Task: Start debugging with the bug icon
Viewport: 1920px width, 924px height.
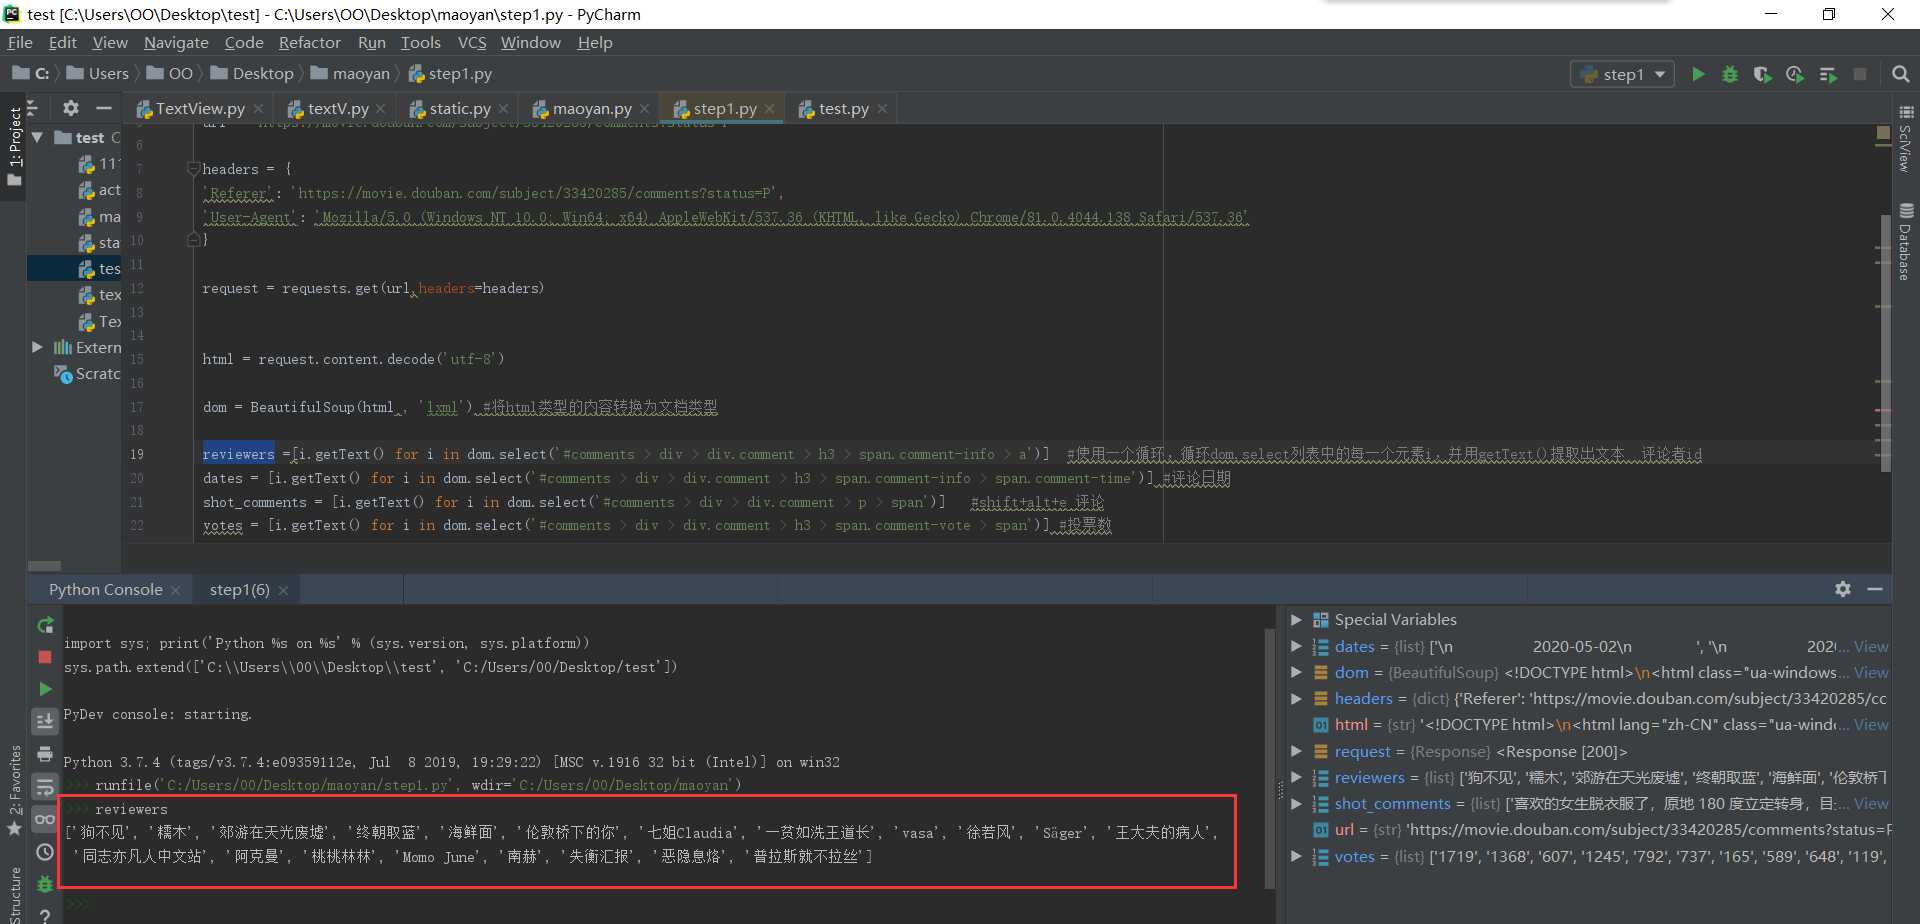Action: 1730,74
